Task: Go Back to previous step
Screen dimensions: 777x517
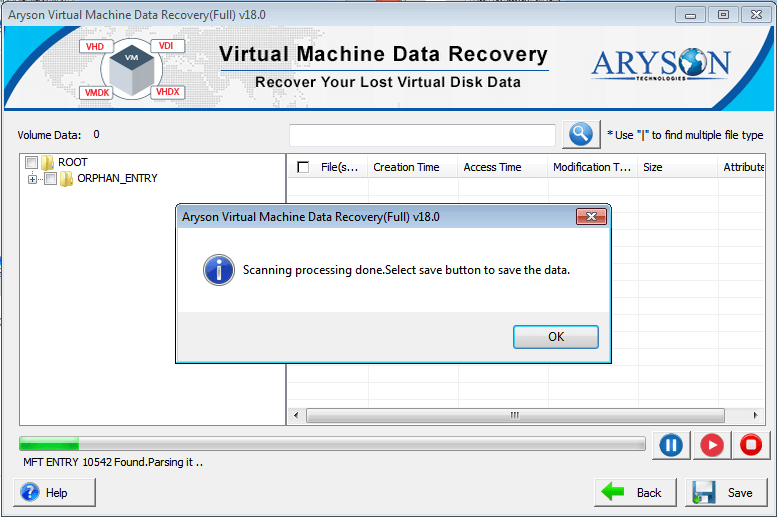Action: [x=635, y=492]
